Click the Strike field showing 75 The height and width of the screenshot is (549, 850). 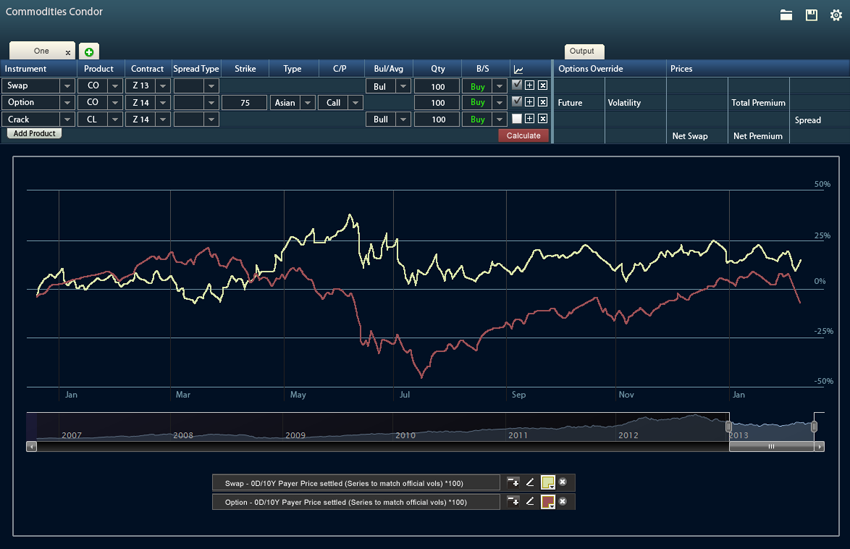(244, 102)
